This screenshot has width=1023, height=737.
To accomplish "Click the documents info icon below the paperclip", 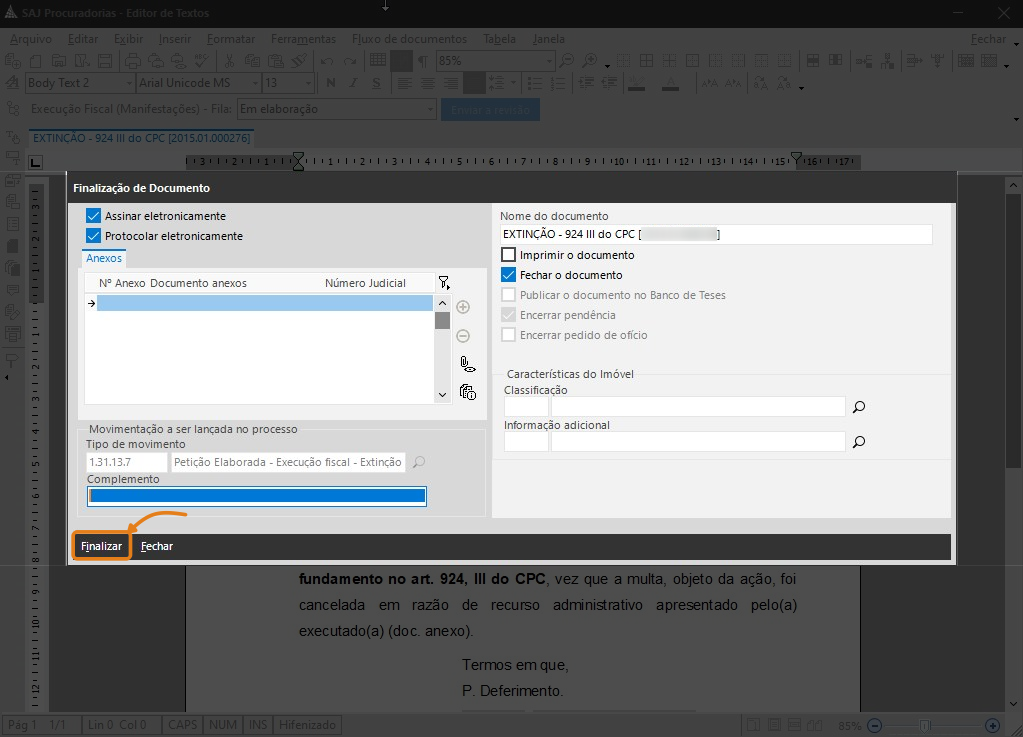I will point(467,392).
